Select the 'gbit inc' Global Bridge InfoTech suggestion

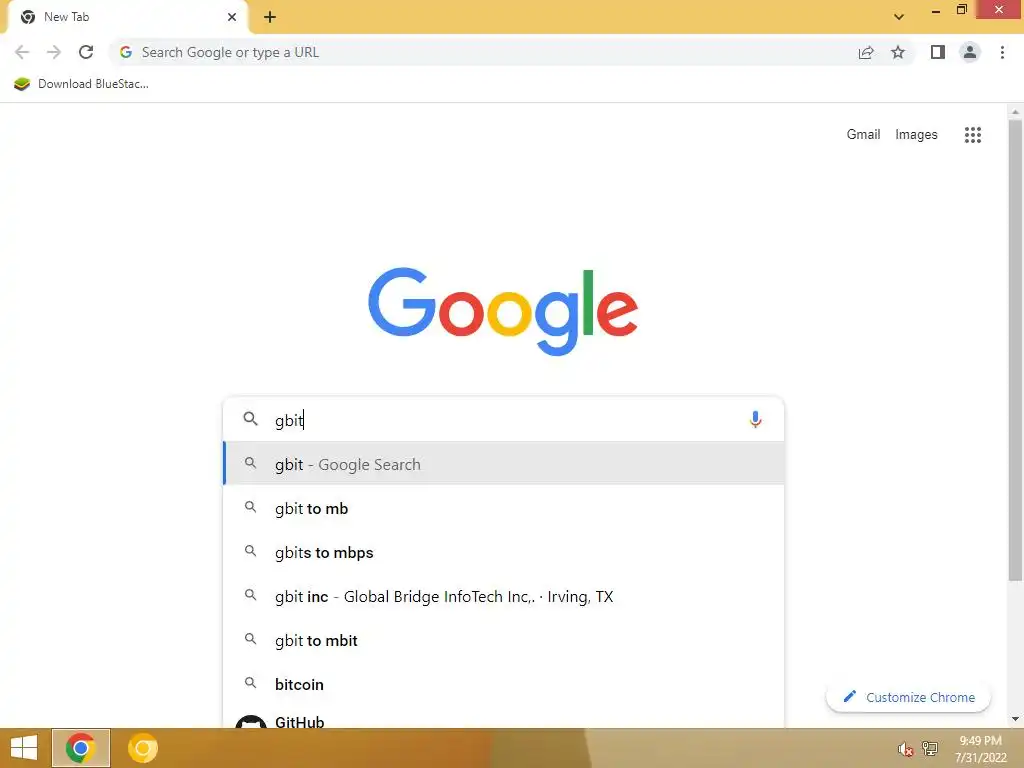[x=504, y=596]
